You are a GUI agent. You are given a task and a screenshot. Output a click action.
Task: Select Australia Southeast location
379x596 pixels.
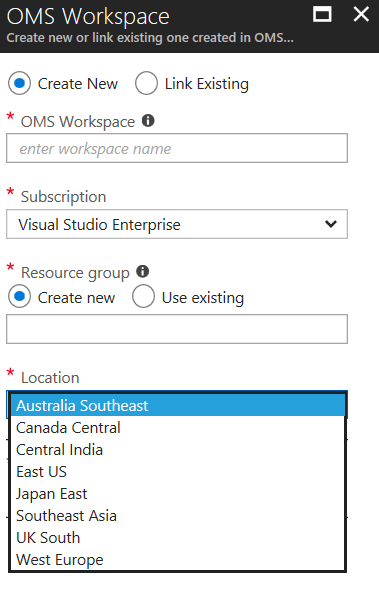(x=178, y=406)
